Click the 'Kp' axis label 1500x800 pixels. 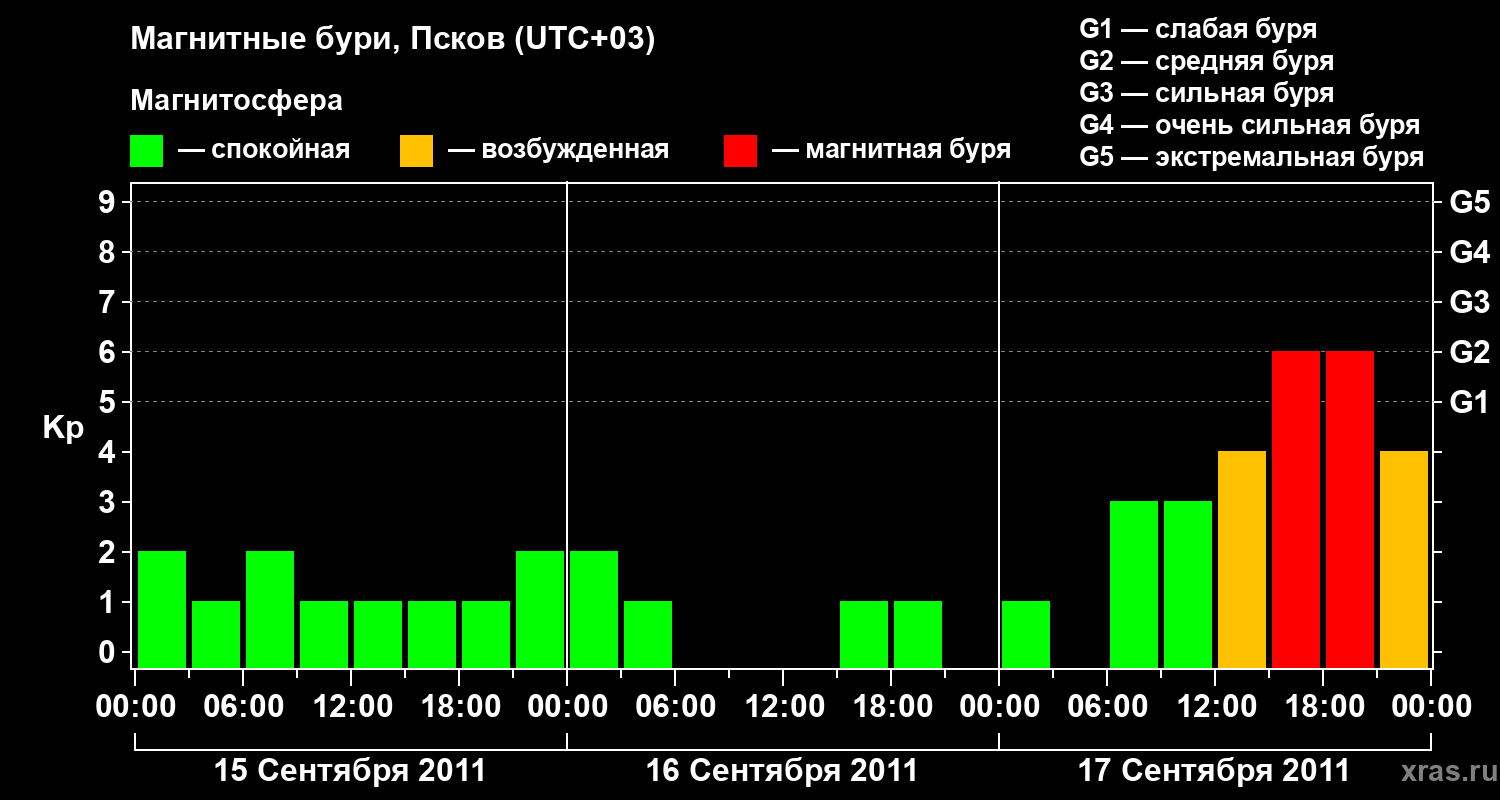click(63, 429)
